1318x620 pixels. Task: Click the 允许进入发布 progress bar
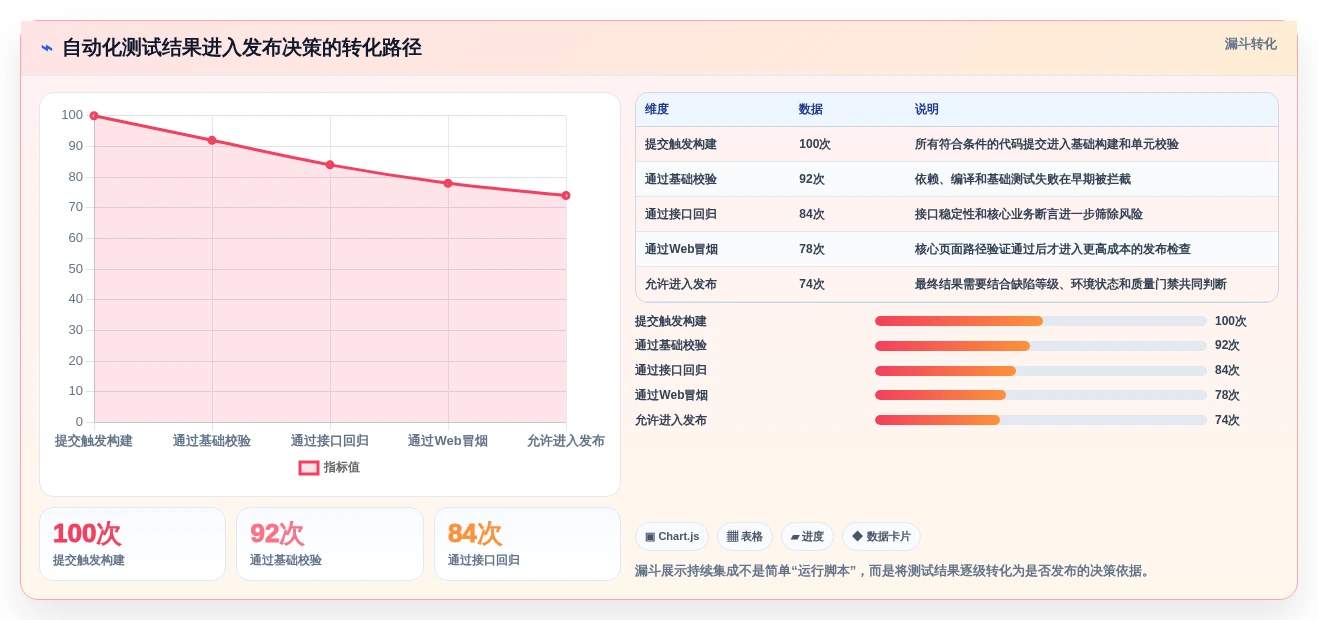[1041, 420]
